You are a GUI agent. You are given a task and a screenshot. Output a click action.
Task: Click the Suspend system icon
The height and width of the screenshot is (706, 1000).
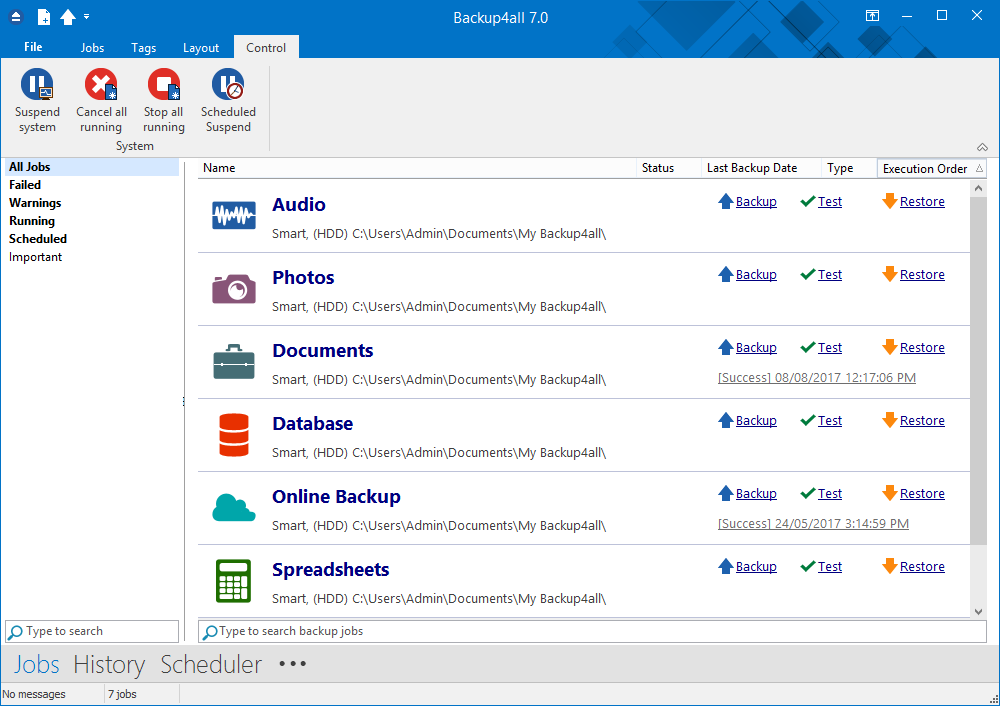(x=37, y=86)
